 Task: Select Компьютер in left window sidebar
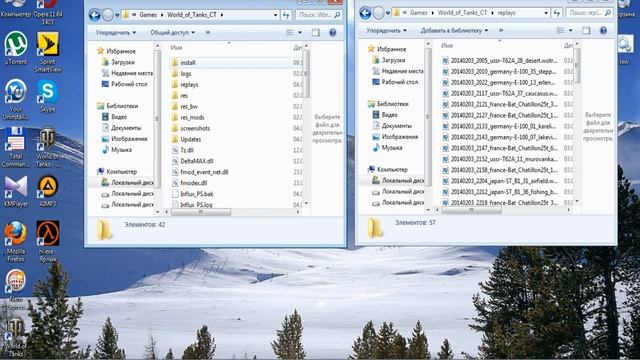[x=121, y=171]
